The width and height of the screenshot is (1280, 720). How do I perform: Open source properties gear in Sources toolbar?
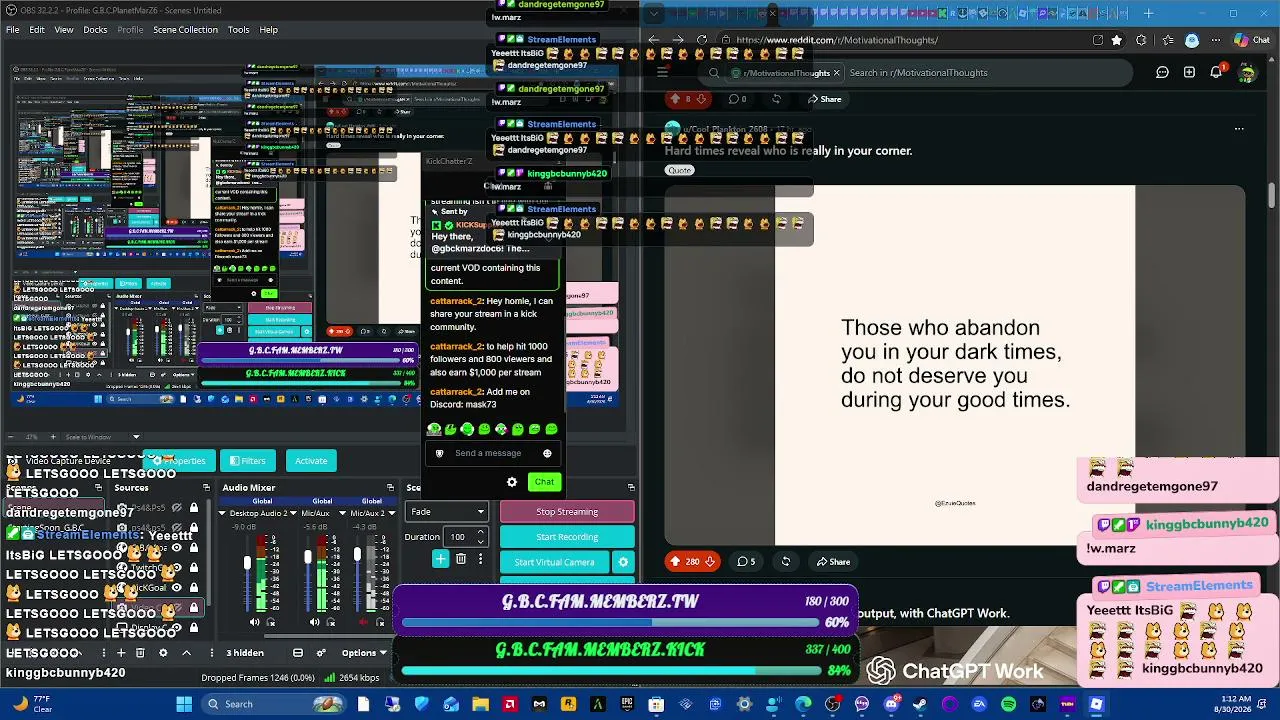tap(163, 653)
